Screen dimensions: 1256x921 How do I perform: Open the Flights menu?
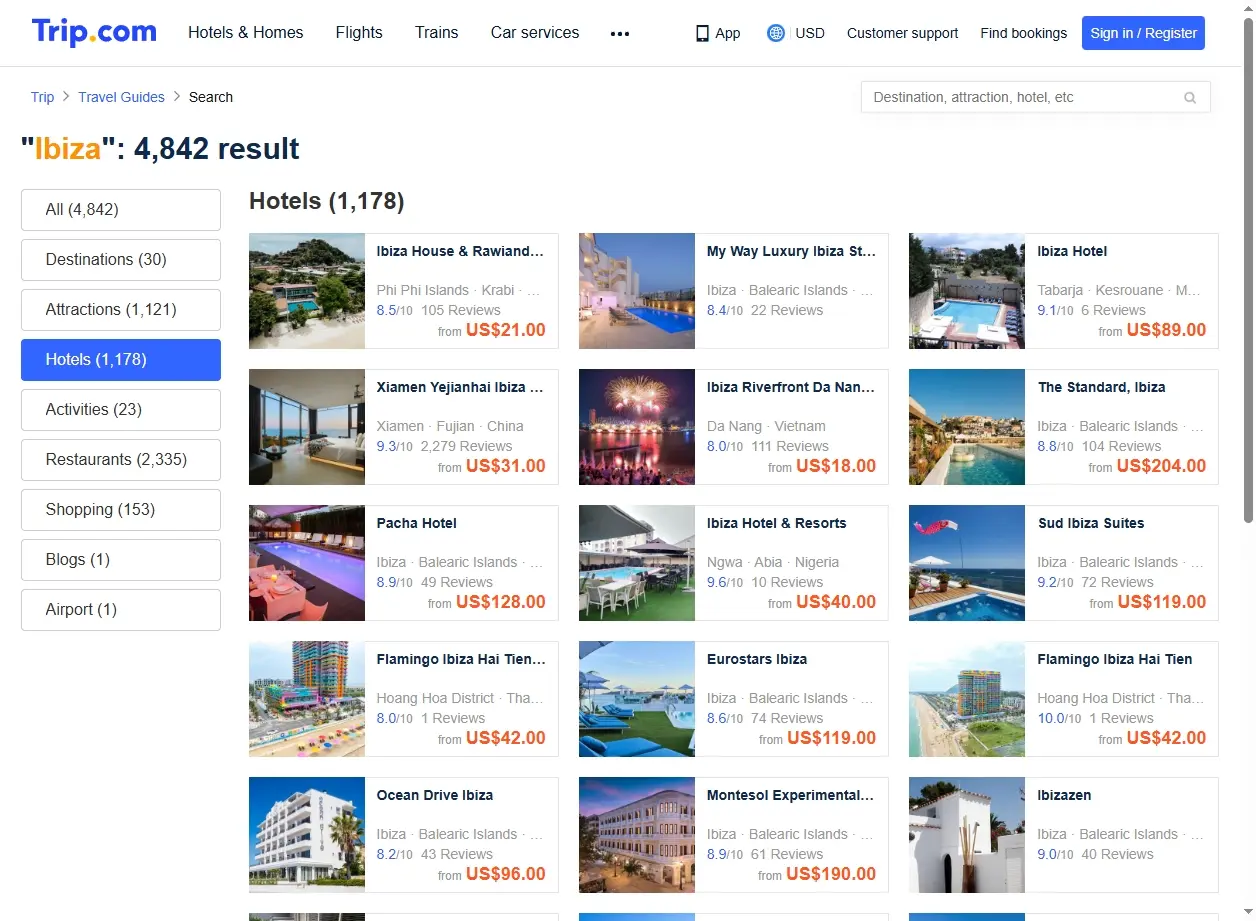pyautogui.click(x=359, y=33)
